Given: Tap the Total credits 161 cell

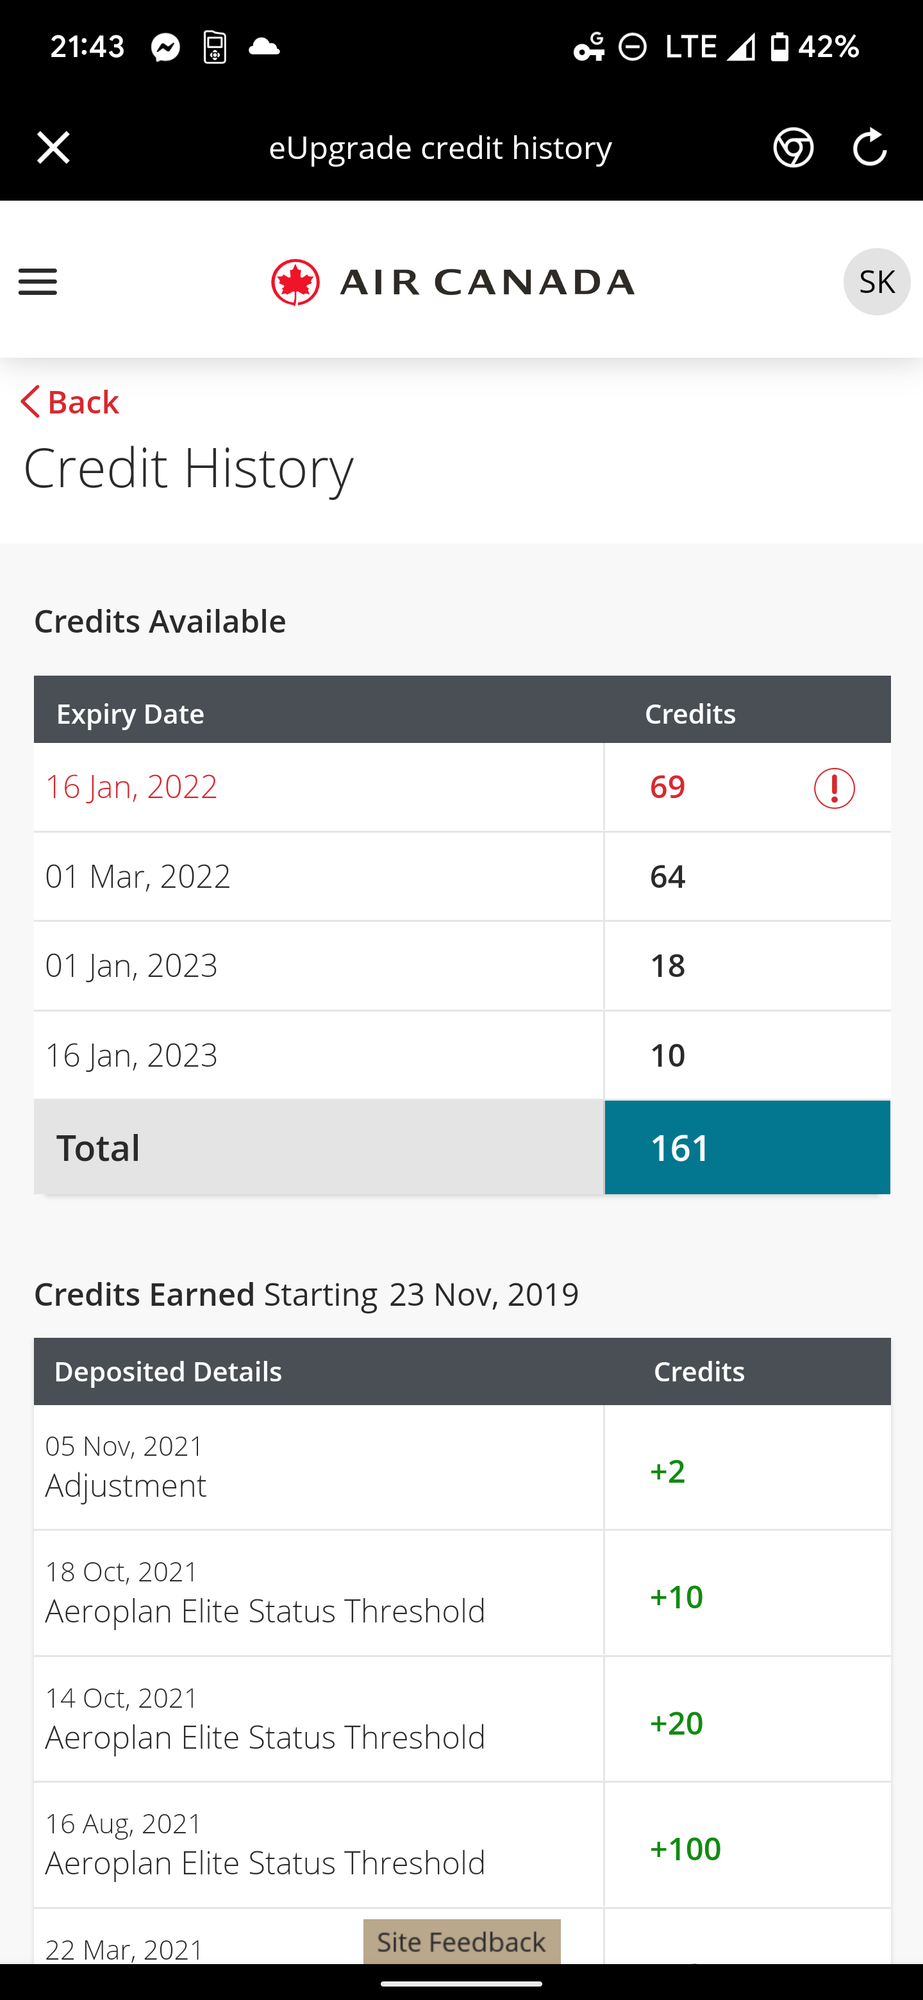Looking at the screenshot, I should (747, 1148).
